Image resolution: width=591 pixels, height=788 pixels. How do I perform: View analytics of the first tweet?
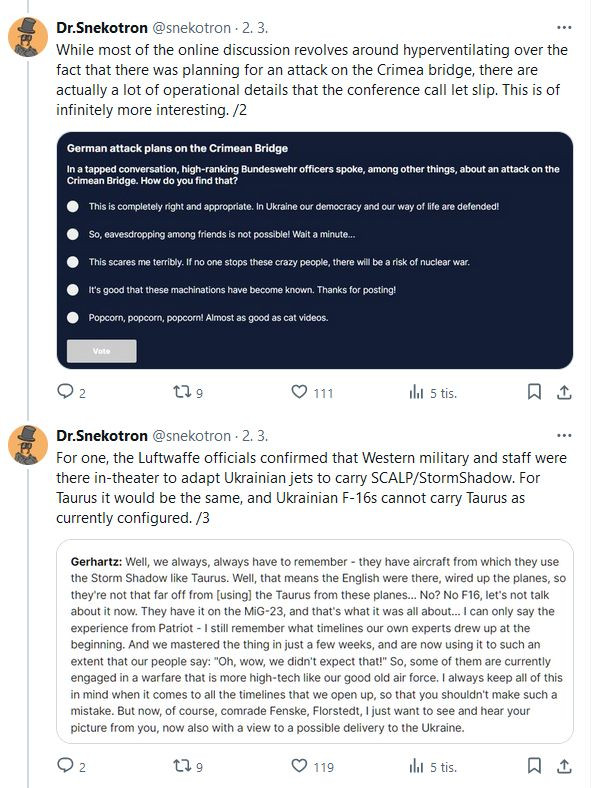pyautogui.click(x=417, y=391)
